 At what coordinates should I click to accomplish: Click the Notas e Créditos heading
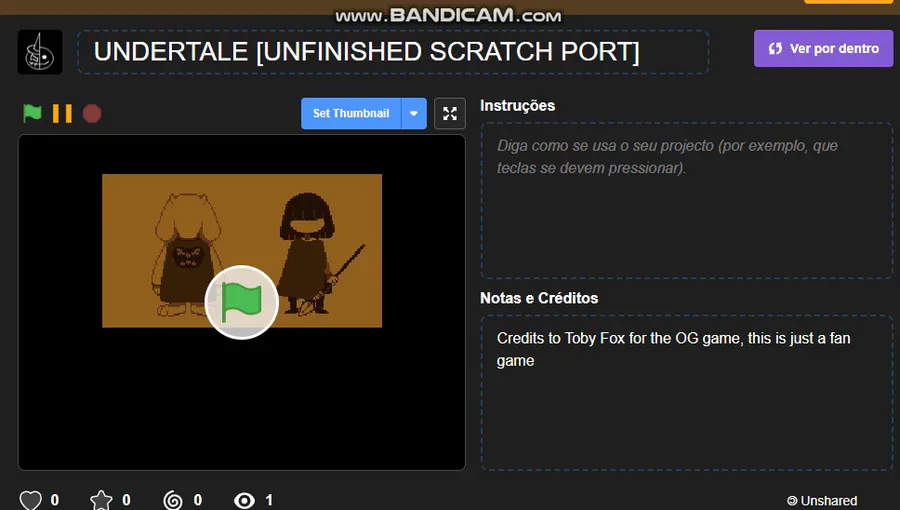point(539,298)
